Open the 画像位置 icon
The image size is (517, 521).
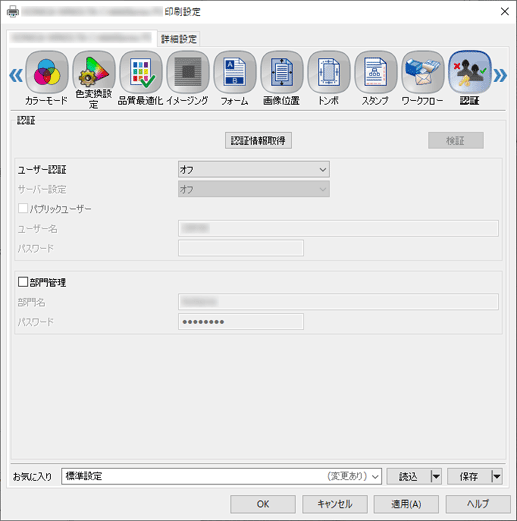pyautogui.click(x=282, y=72)
